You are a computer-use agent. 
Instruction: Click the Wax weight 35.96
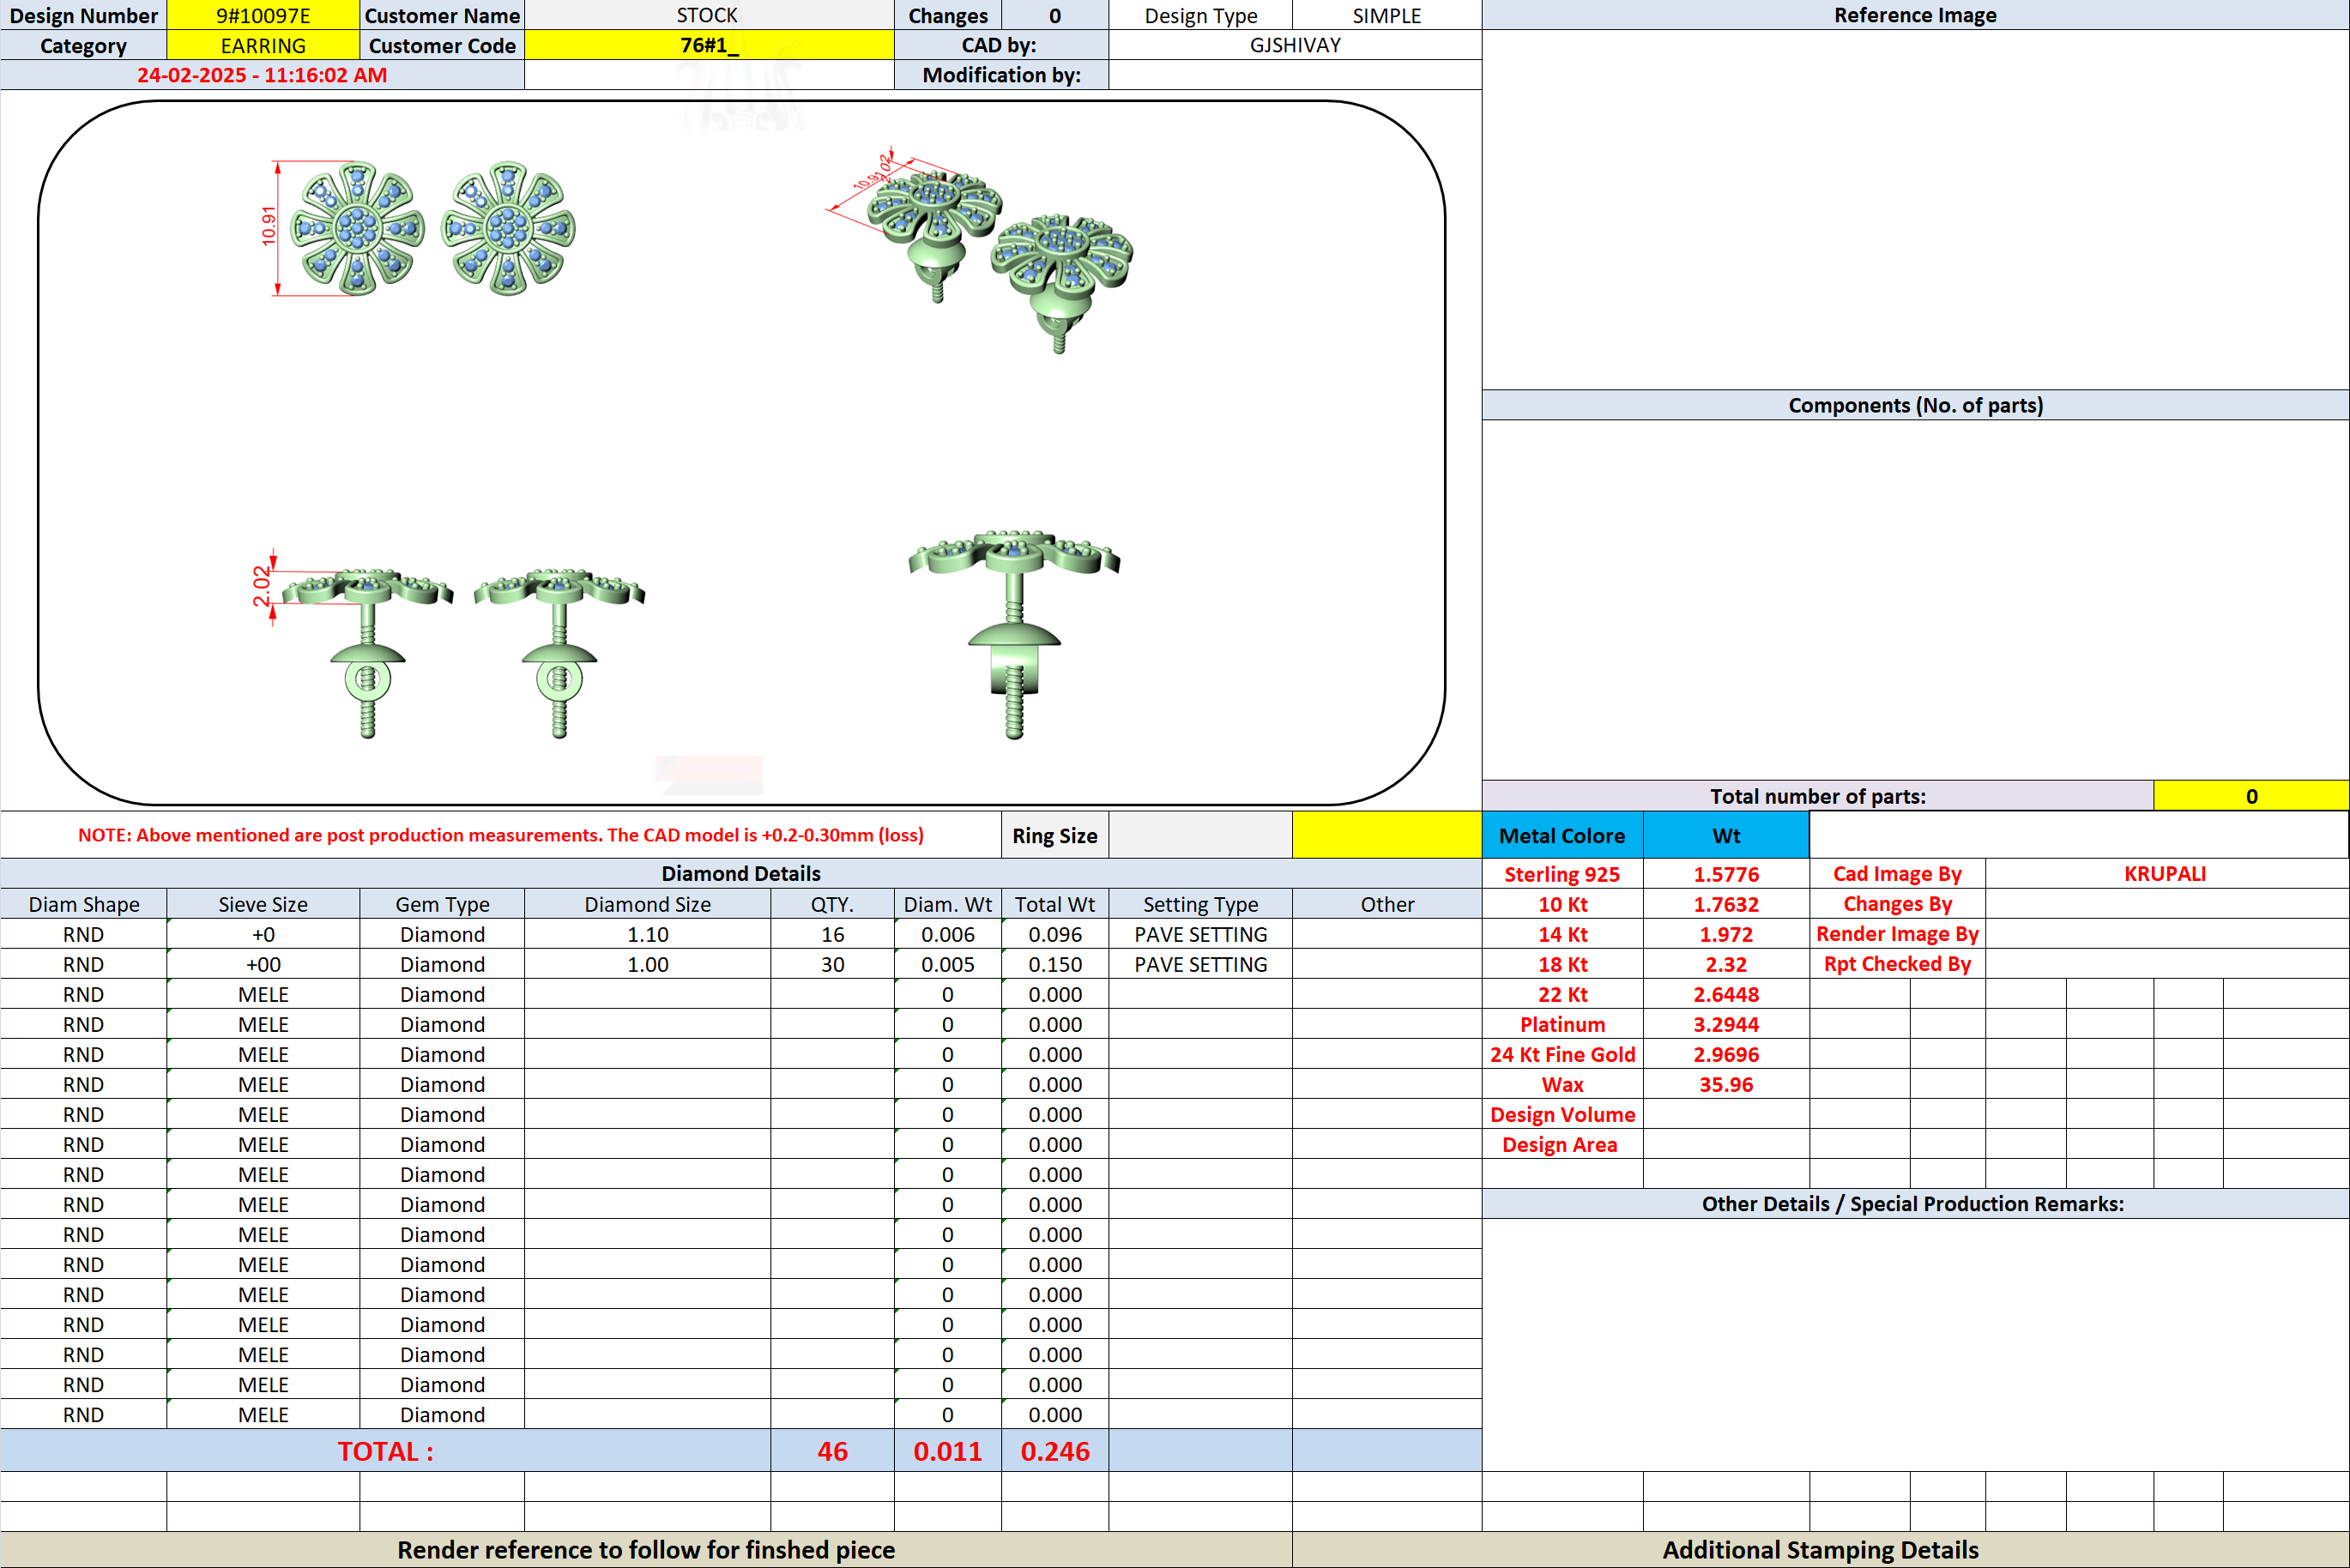click(x=1726, y=1084)
